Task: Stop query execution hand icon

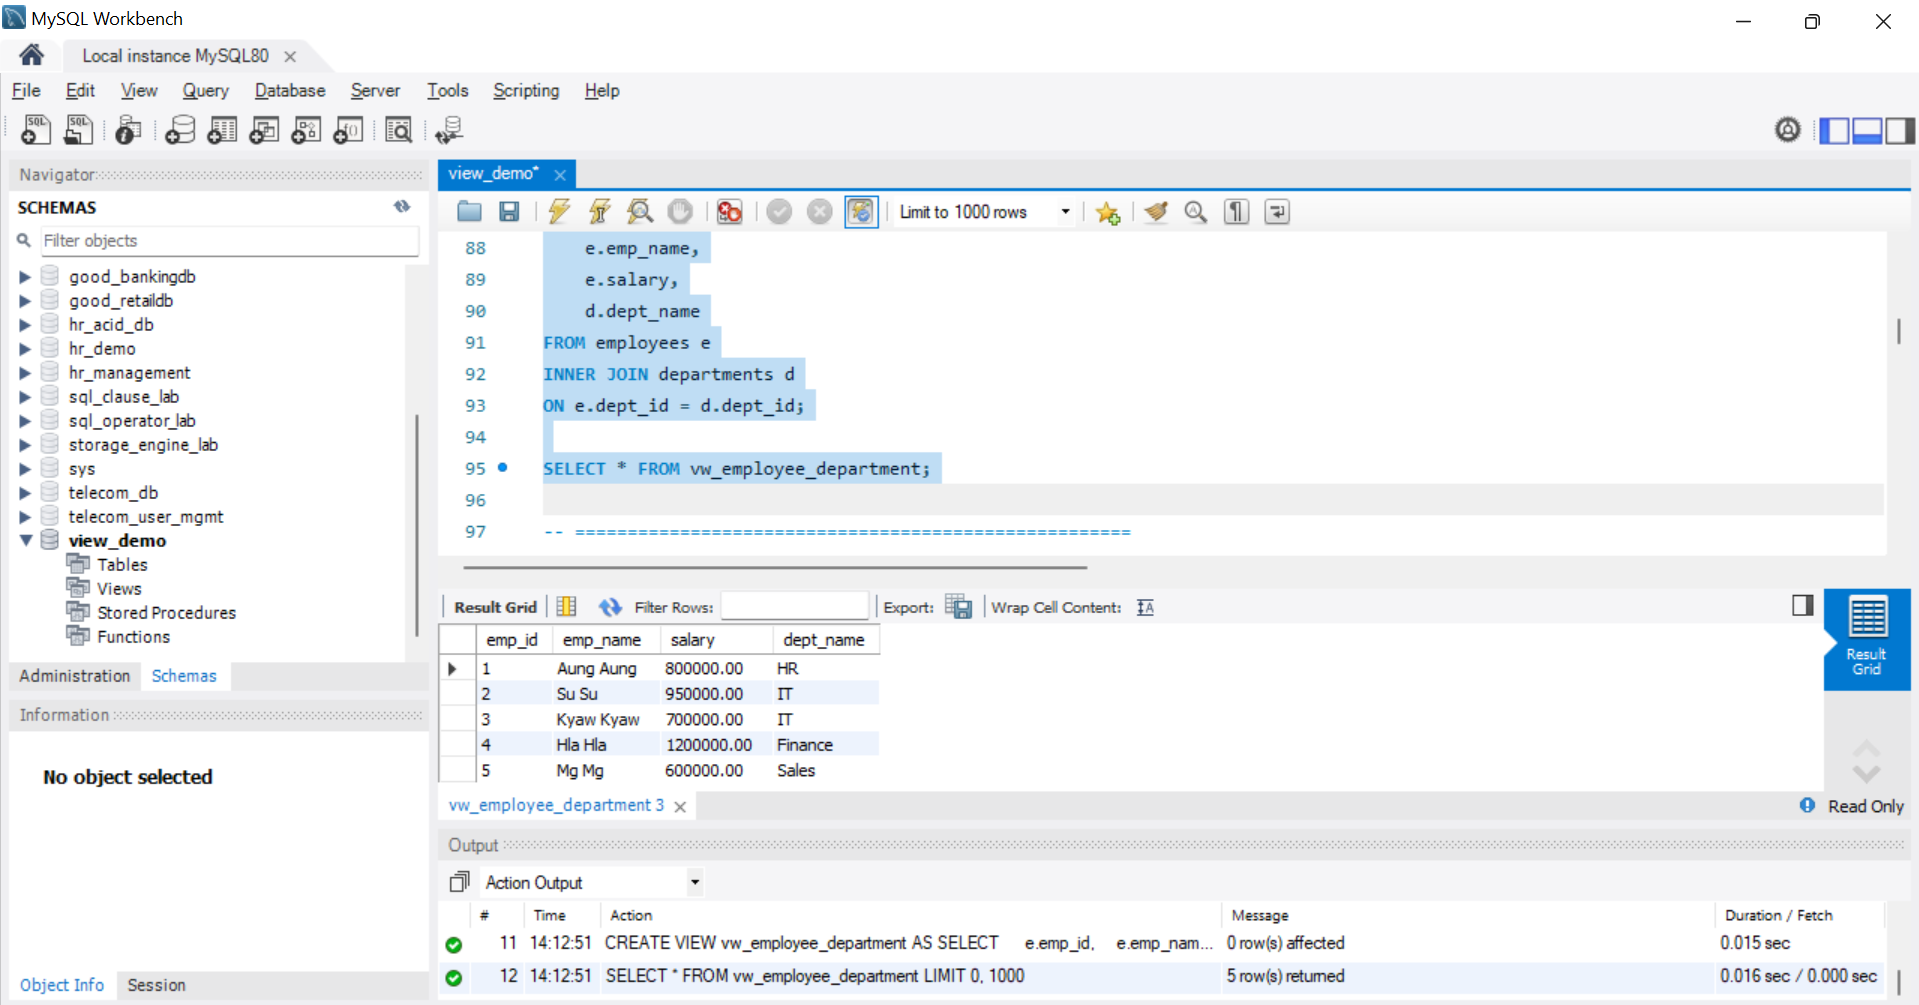Action: (680, 212)
